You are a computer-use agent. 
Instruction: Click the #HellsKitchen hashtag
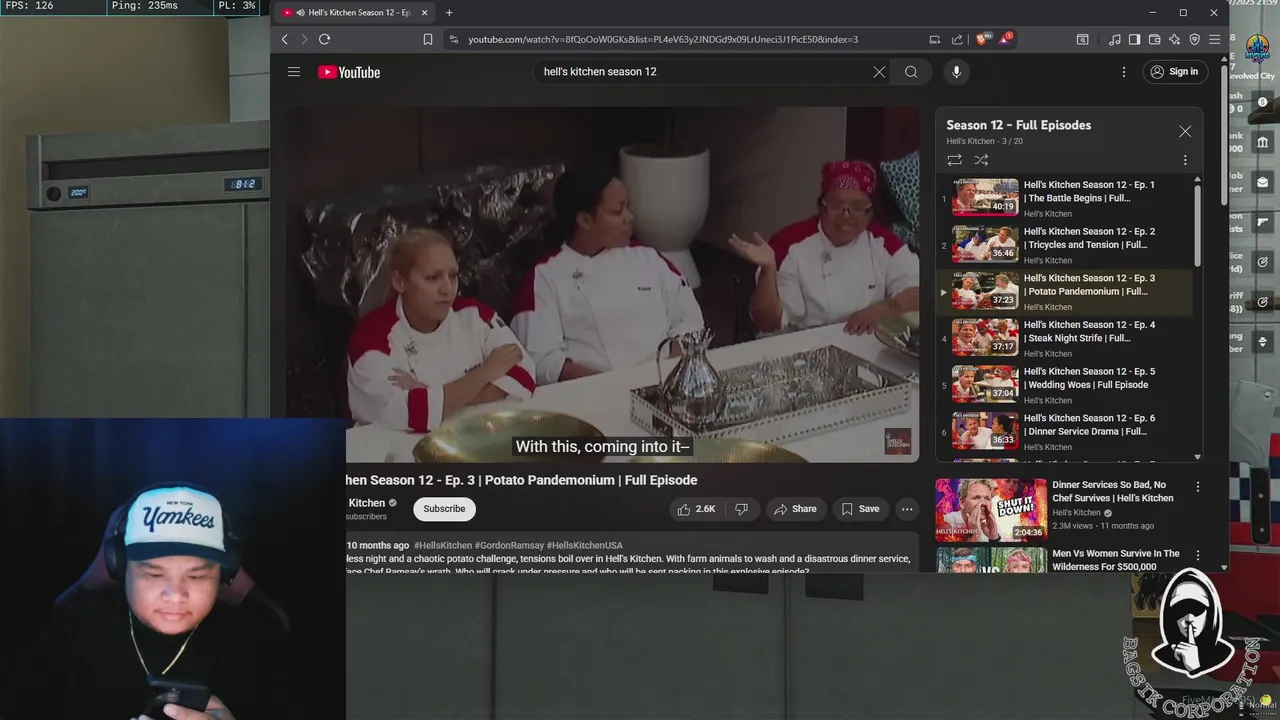[x=443, y=546]
